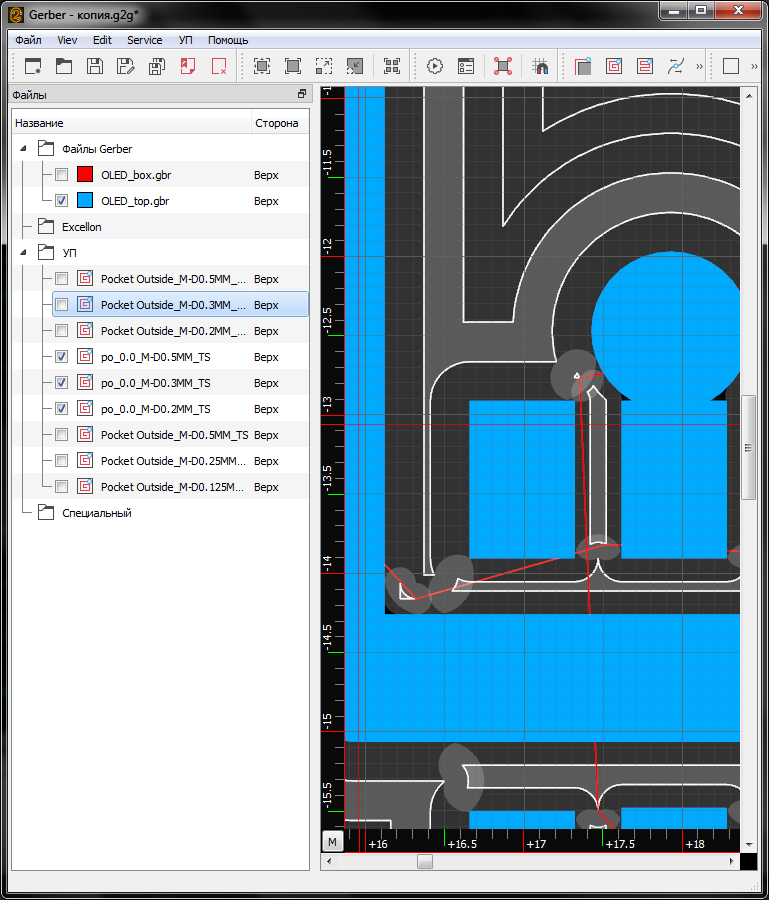Enable the OLED_box.gbr checkbox
769x900 pixels.
61,174
